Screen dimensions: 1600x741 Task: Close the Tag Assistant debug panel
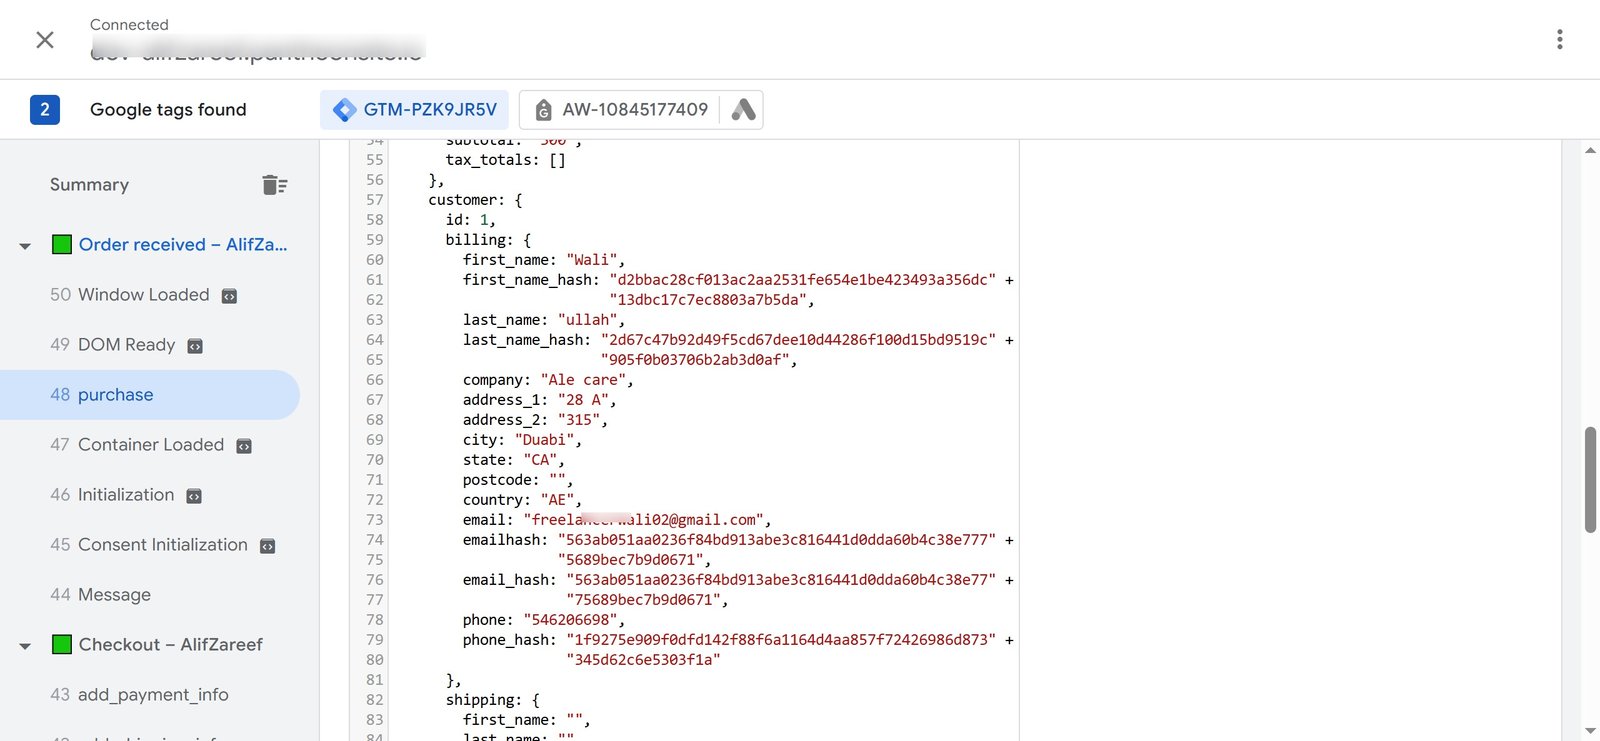(45, 40)
